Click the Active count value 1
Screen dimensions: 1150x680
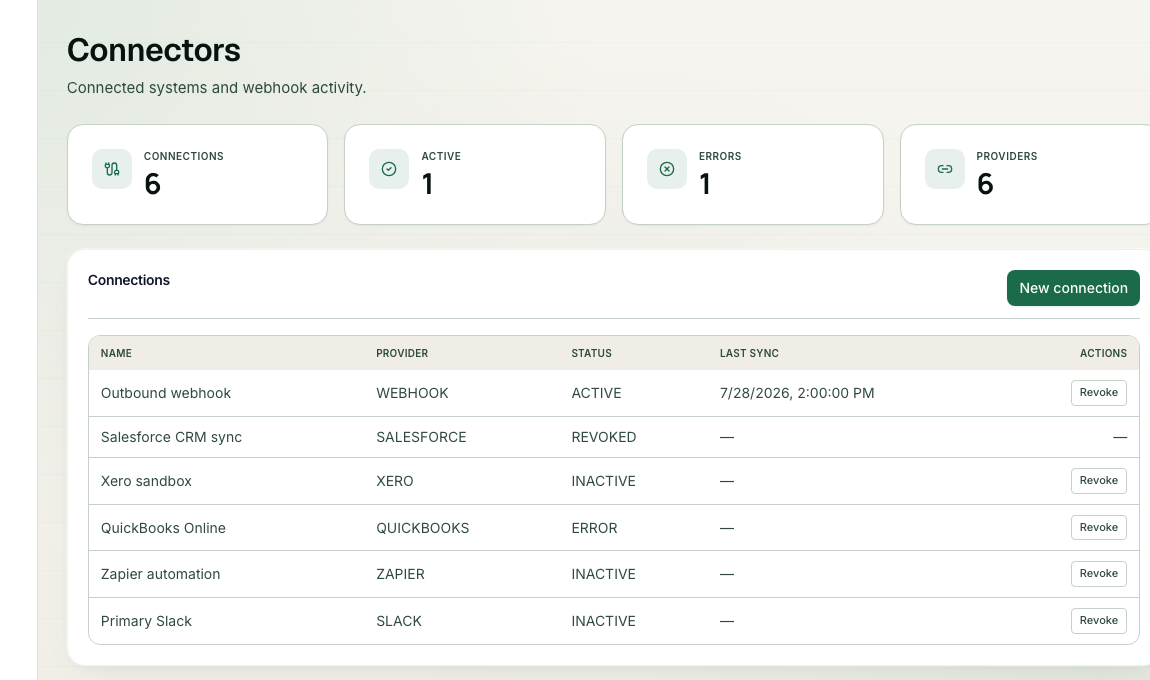click(x=428, y=184)
